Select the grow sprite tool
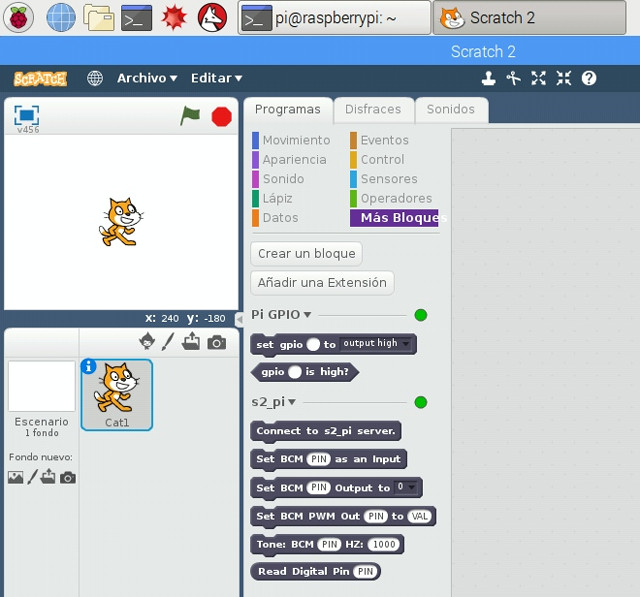The height and width of the screenshot is (597, 640). (539, 78)
